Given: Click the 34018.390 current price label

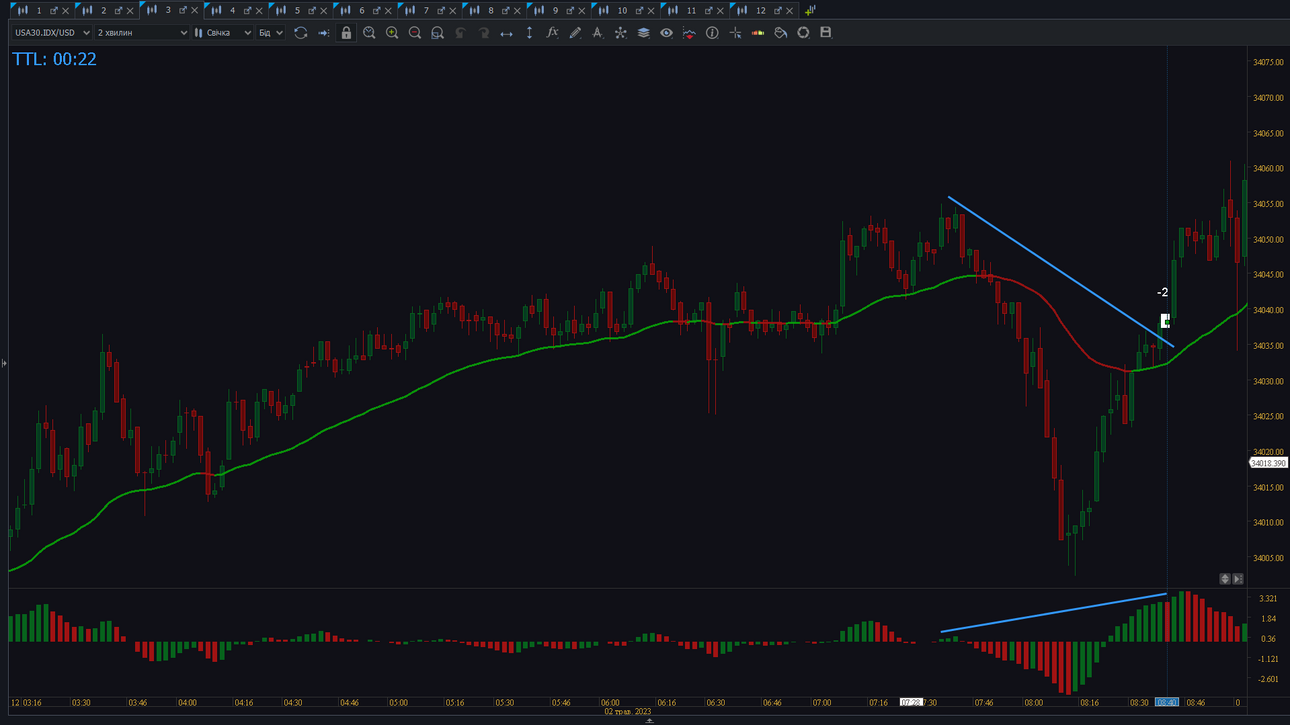Looking at the screenshot, I should coord(1268,463).
